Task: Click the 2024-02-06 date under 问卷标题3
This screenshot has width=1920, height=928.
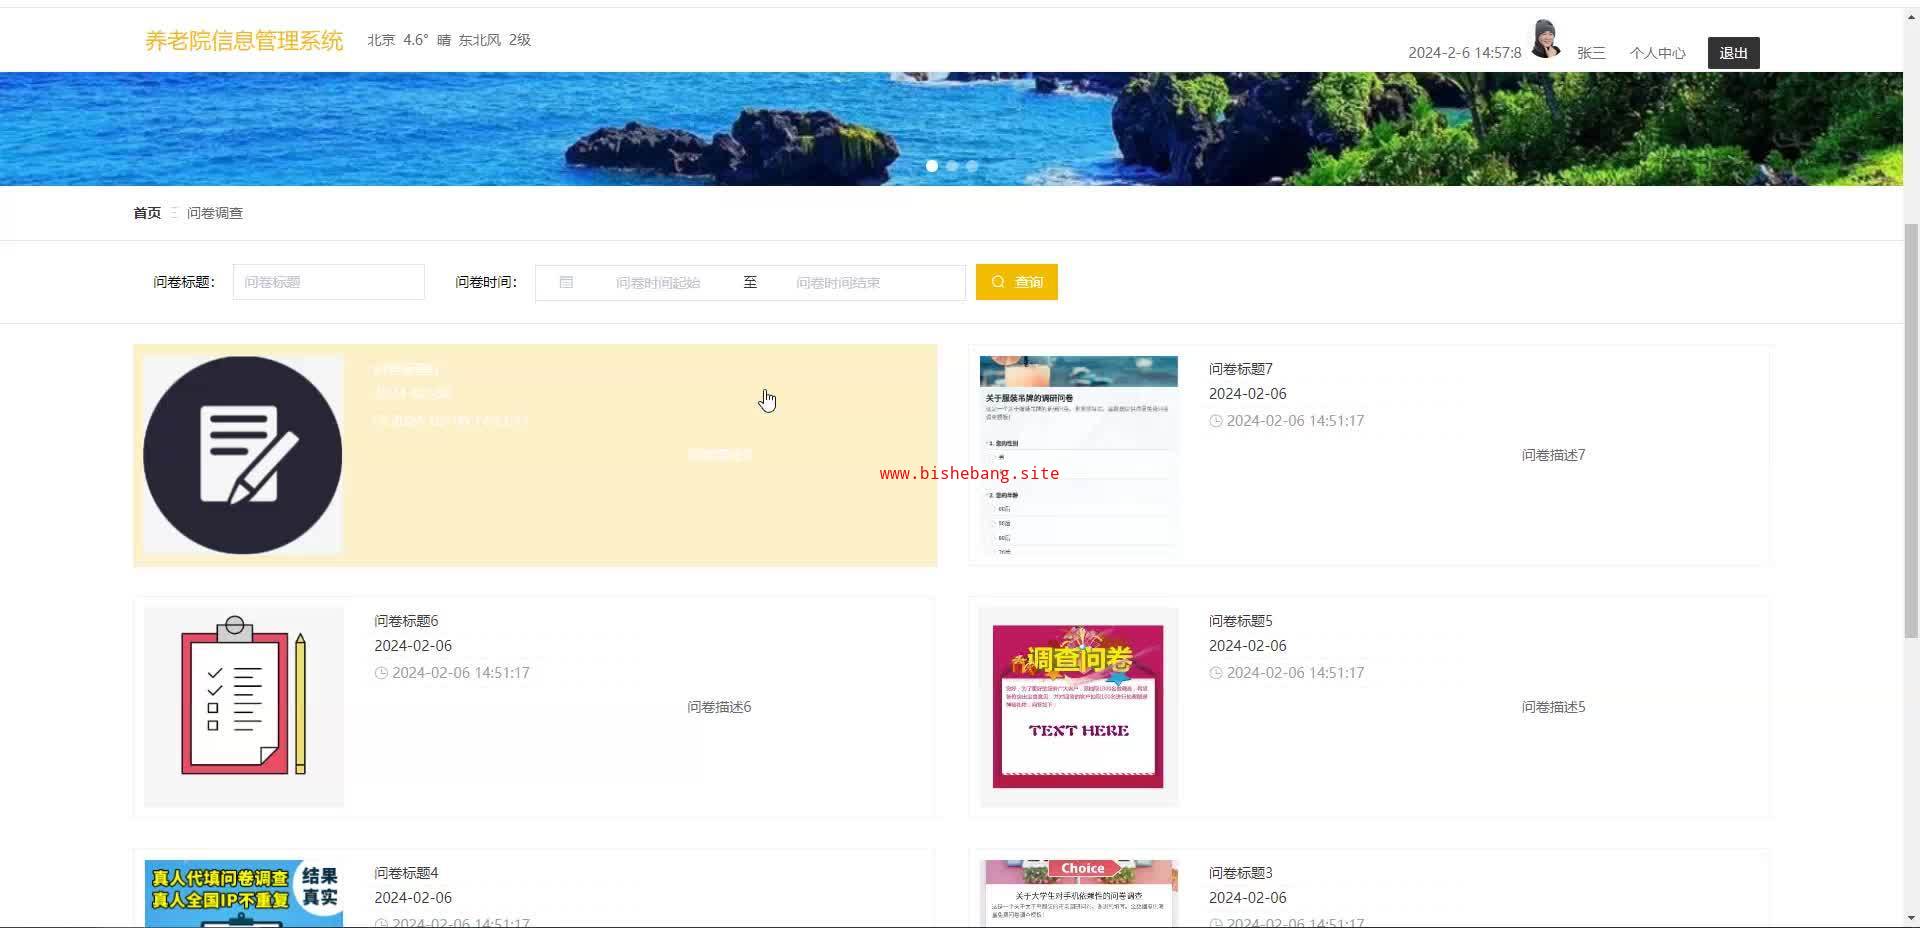Action: tap(1248, 898)
